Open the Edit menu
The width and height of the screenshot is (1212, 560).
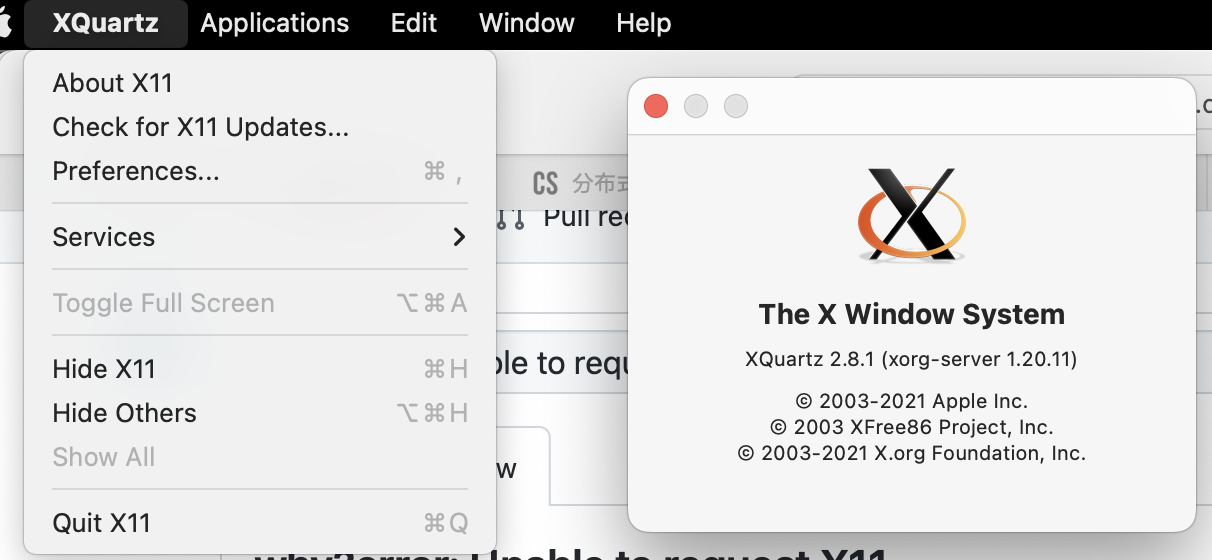pyautogui.click(x=414, y=23)
